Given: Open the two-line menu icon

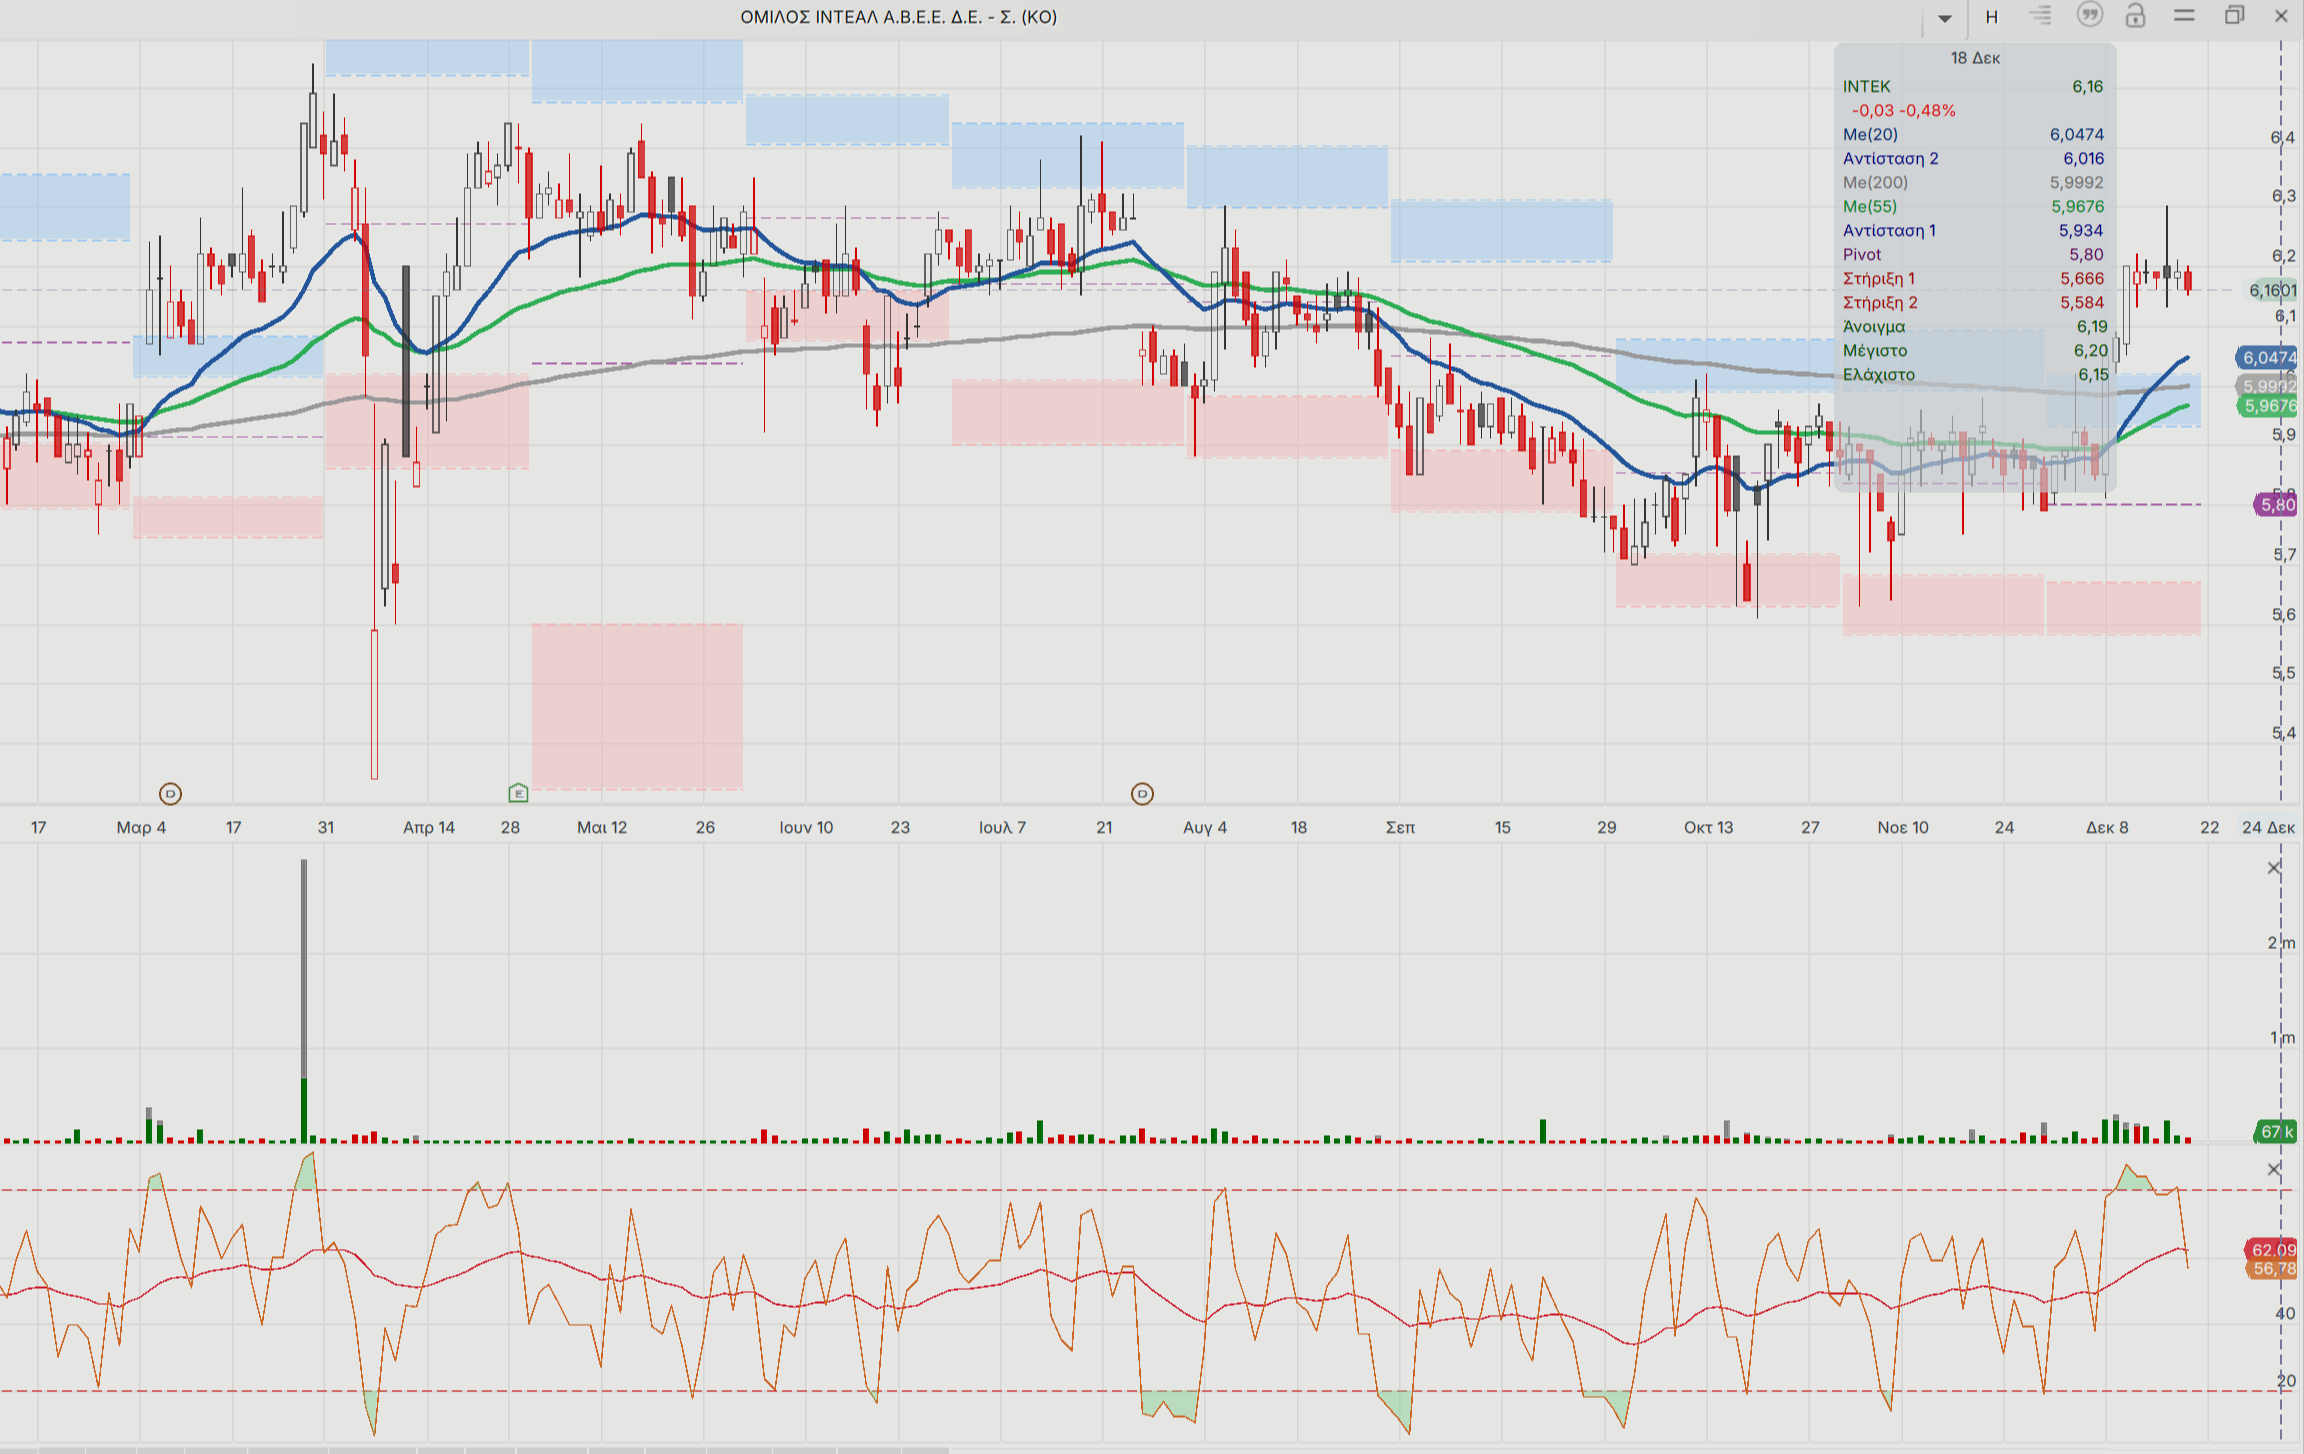Looking at the screenshot, I should 2184,16.
